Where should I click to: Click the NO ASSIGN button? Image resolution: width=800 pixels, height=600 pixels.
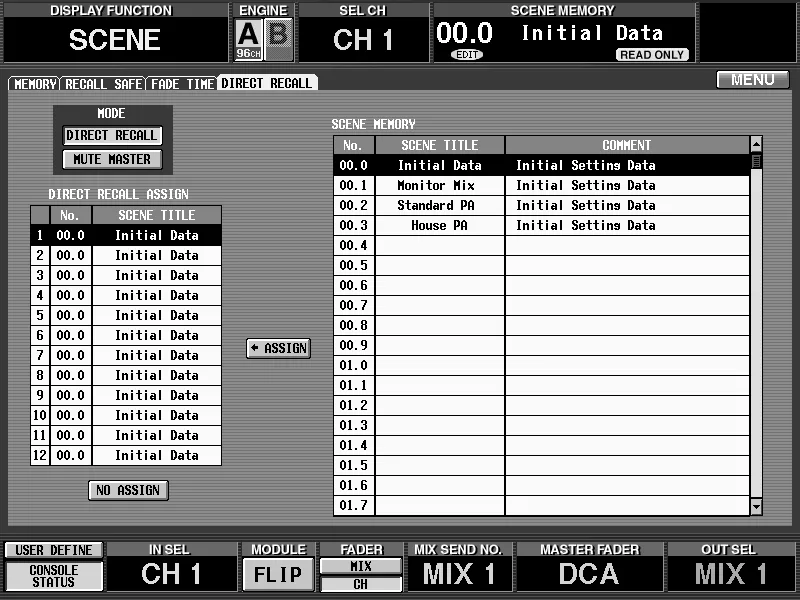[x=128, y=490]
